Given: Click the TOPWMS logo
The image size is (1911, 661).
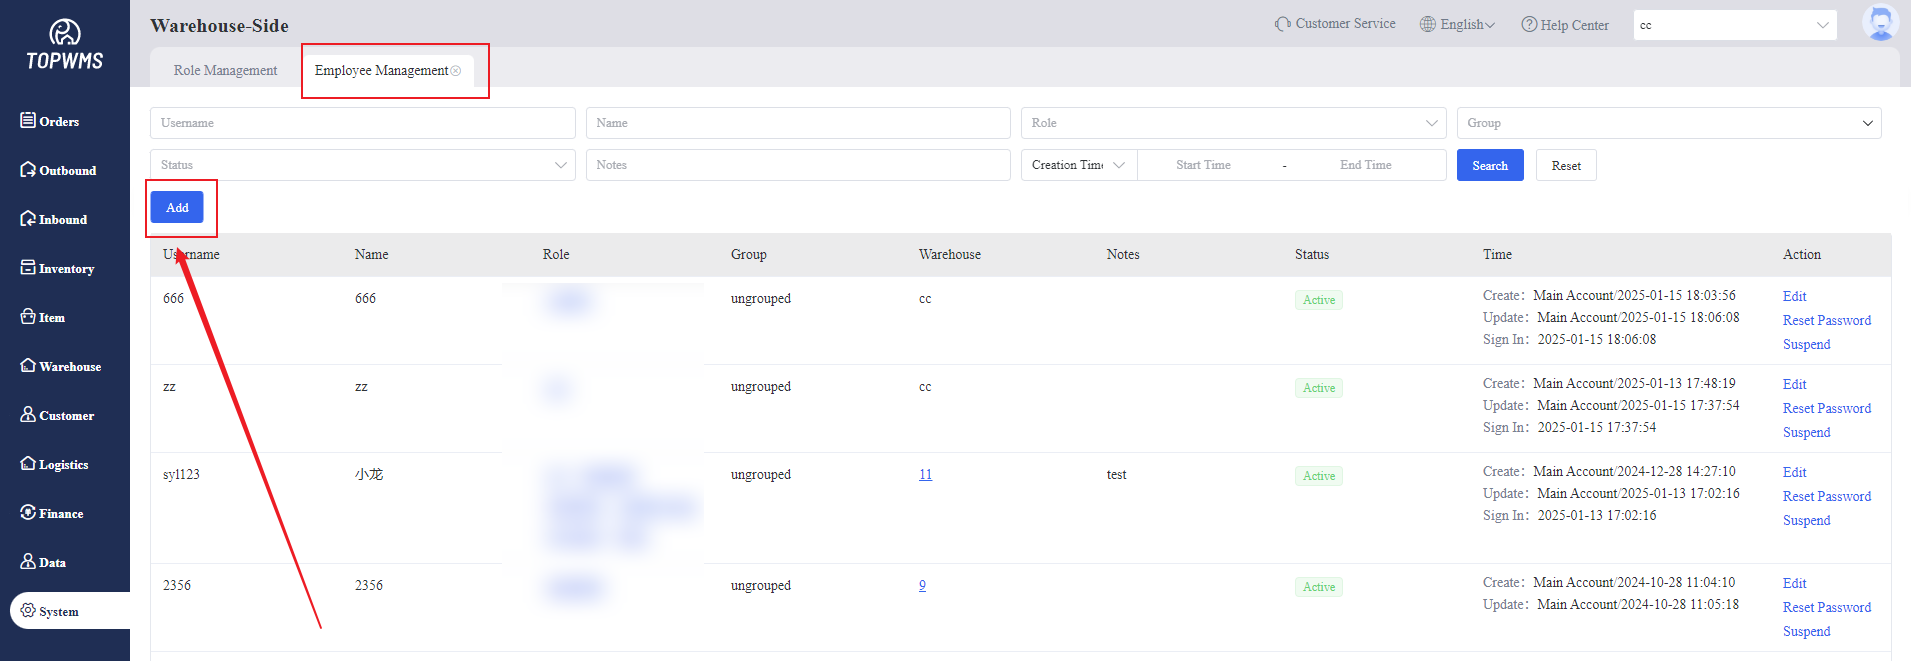Looking at the screenshot, I should pyautogui.click(x=65, y=46).
